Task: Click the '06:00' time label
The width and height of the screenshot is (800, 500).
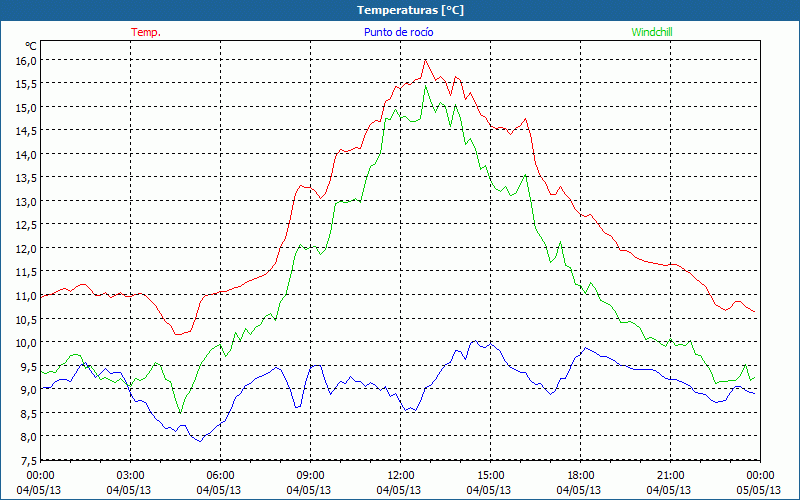Action: [220, 475]
